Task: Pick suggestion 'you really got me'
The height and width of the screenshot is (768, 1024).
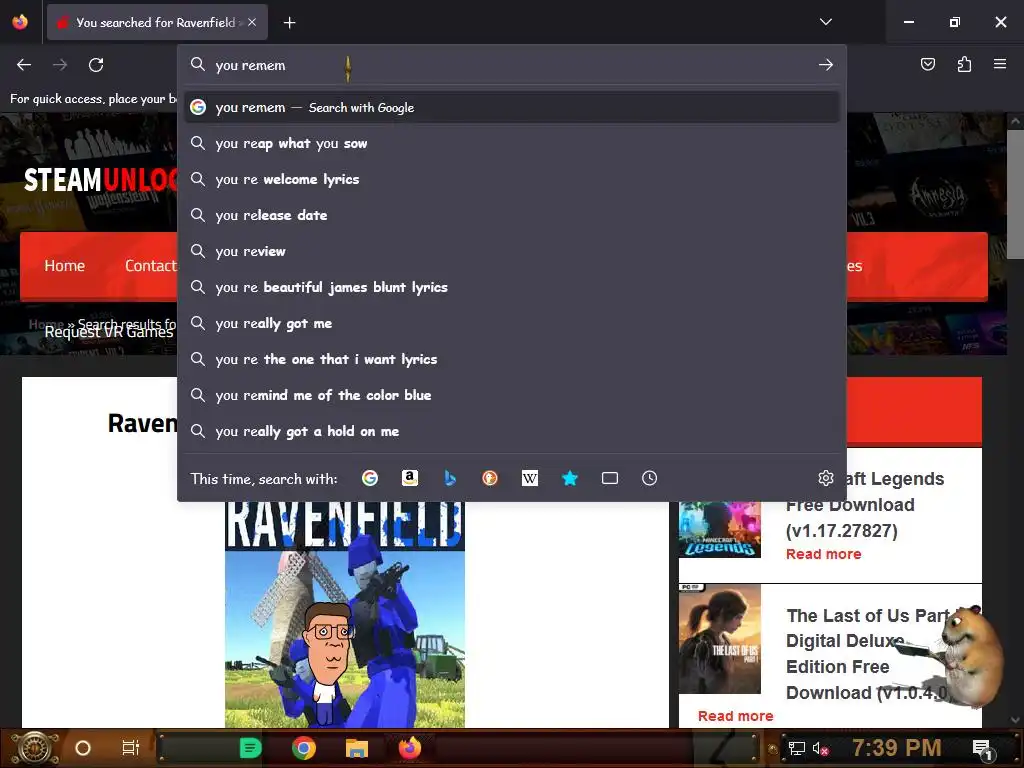Action: coord(512,323)
